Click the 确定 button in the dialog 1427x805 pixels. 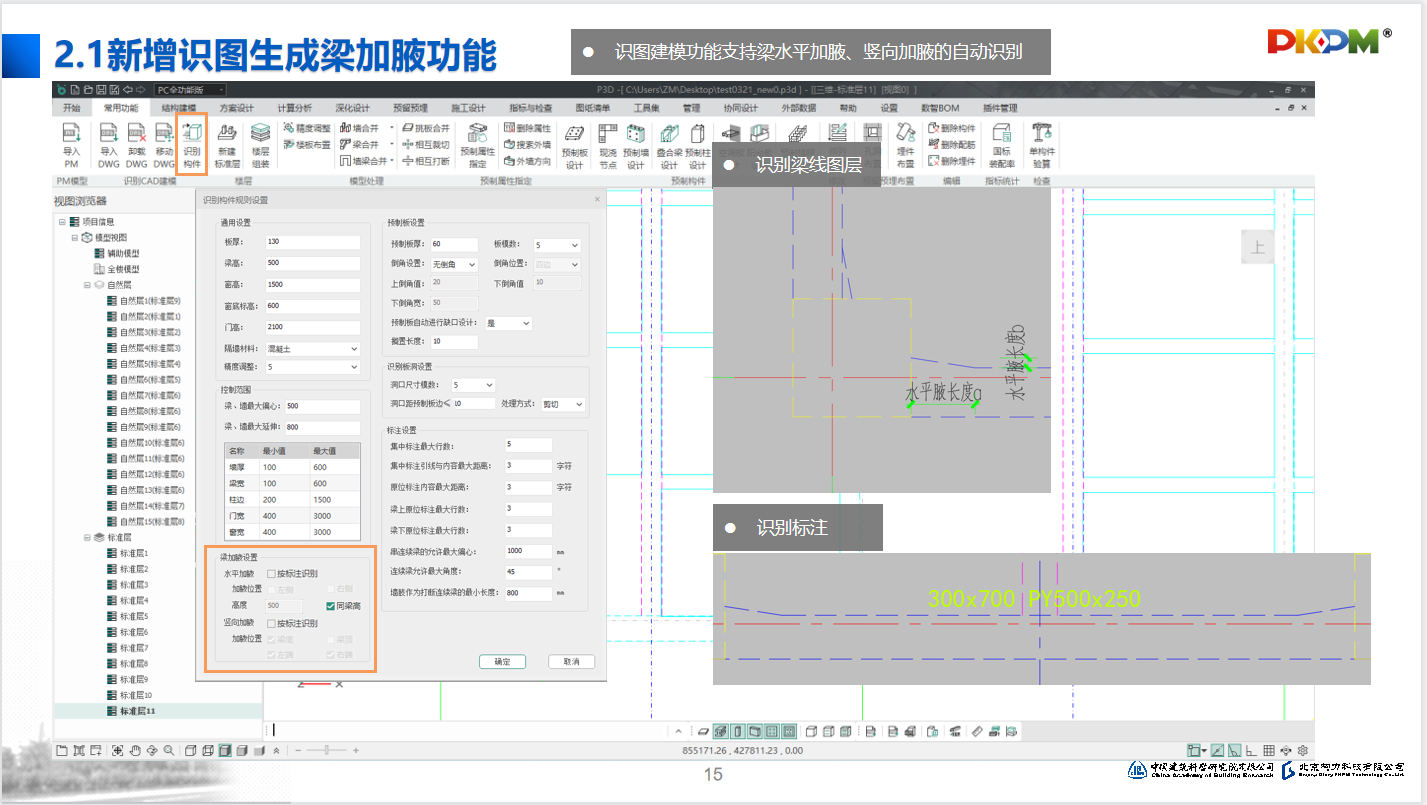click(502, 662)
